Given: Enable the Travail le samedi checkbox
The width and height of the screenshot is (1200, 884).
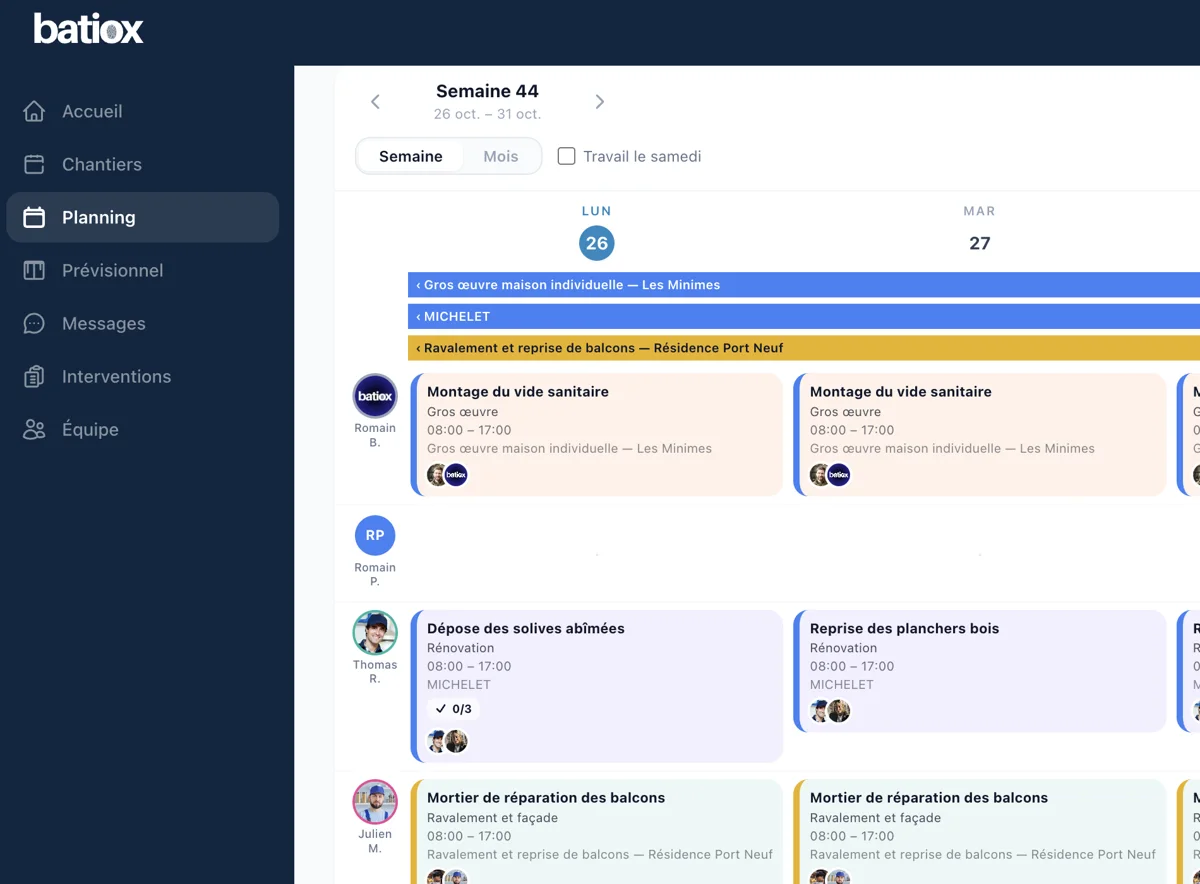Looking at the screenshot, I should [566, 156].
